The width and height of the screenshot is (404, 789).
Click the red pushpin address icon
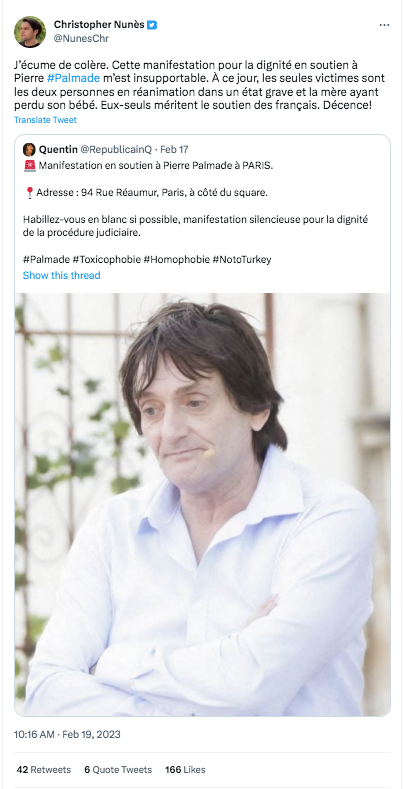tap(29, 193)
